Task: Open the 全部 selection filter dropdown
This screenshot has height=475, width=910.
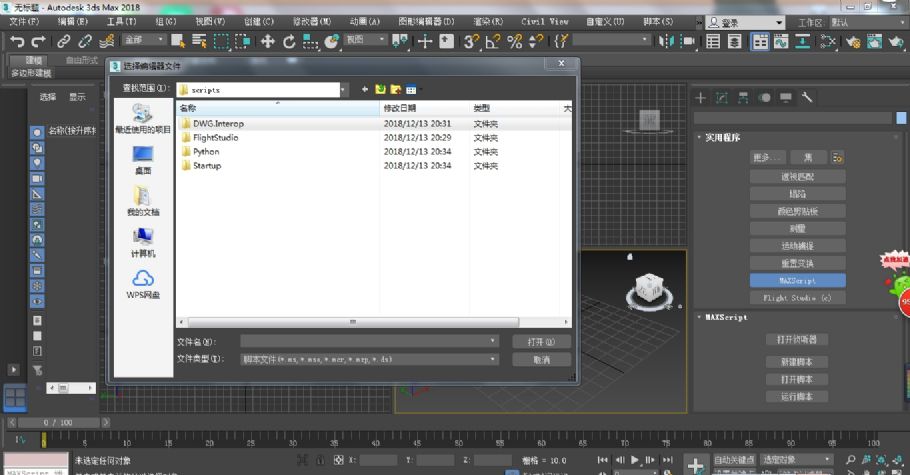Action: [x=144, y=39]
